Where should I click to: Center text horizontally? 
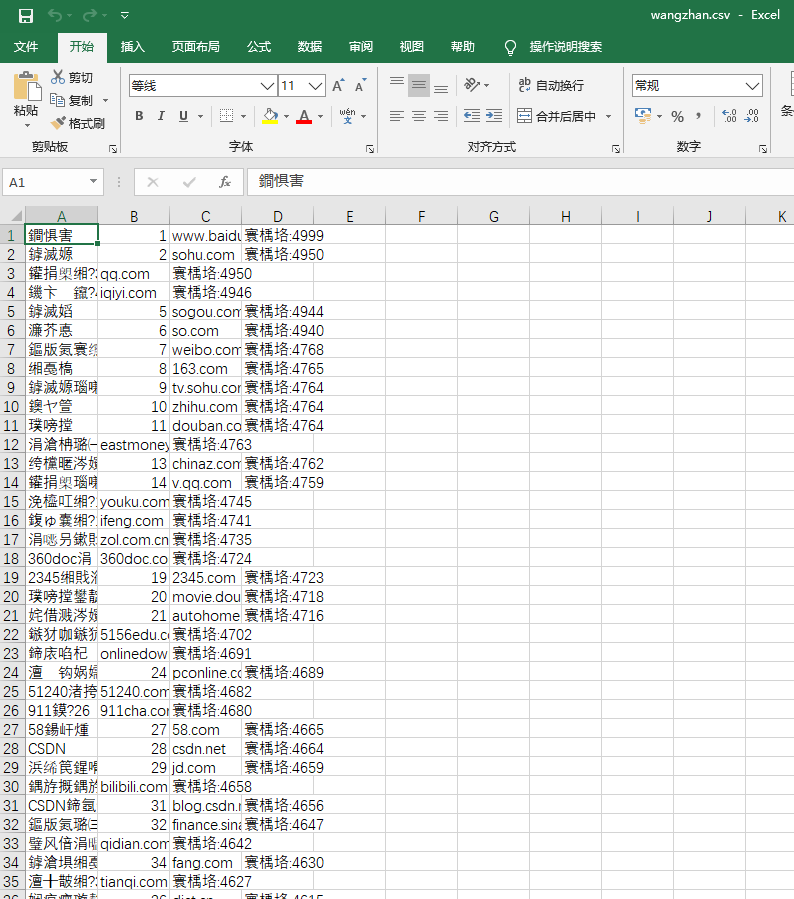[x=419, y=116]
